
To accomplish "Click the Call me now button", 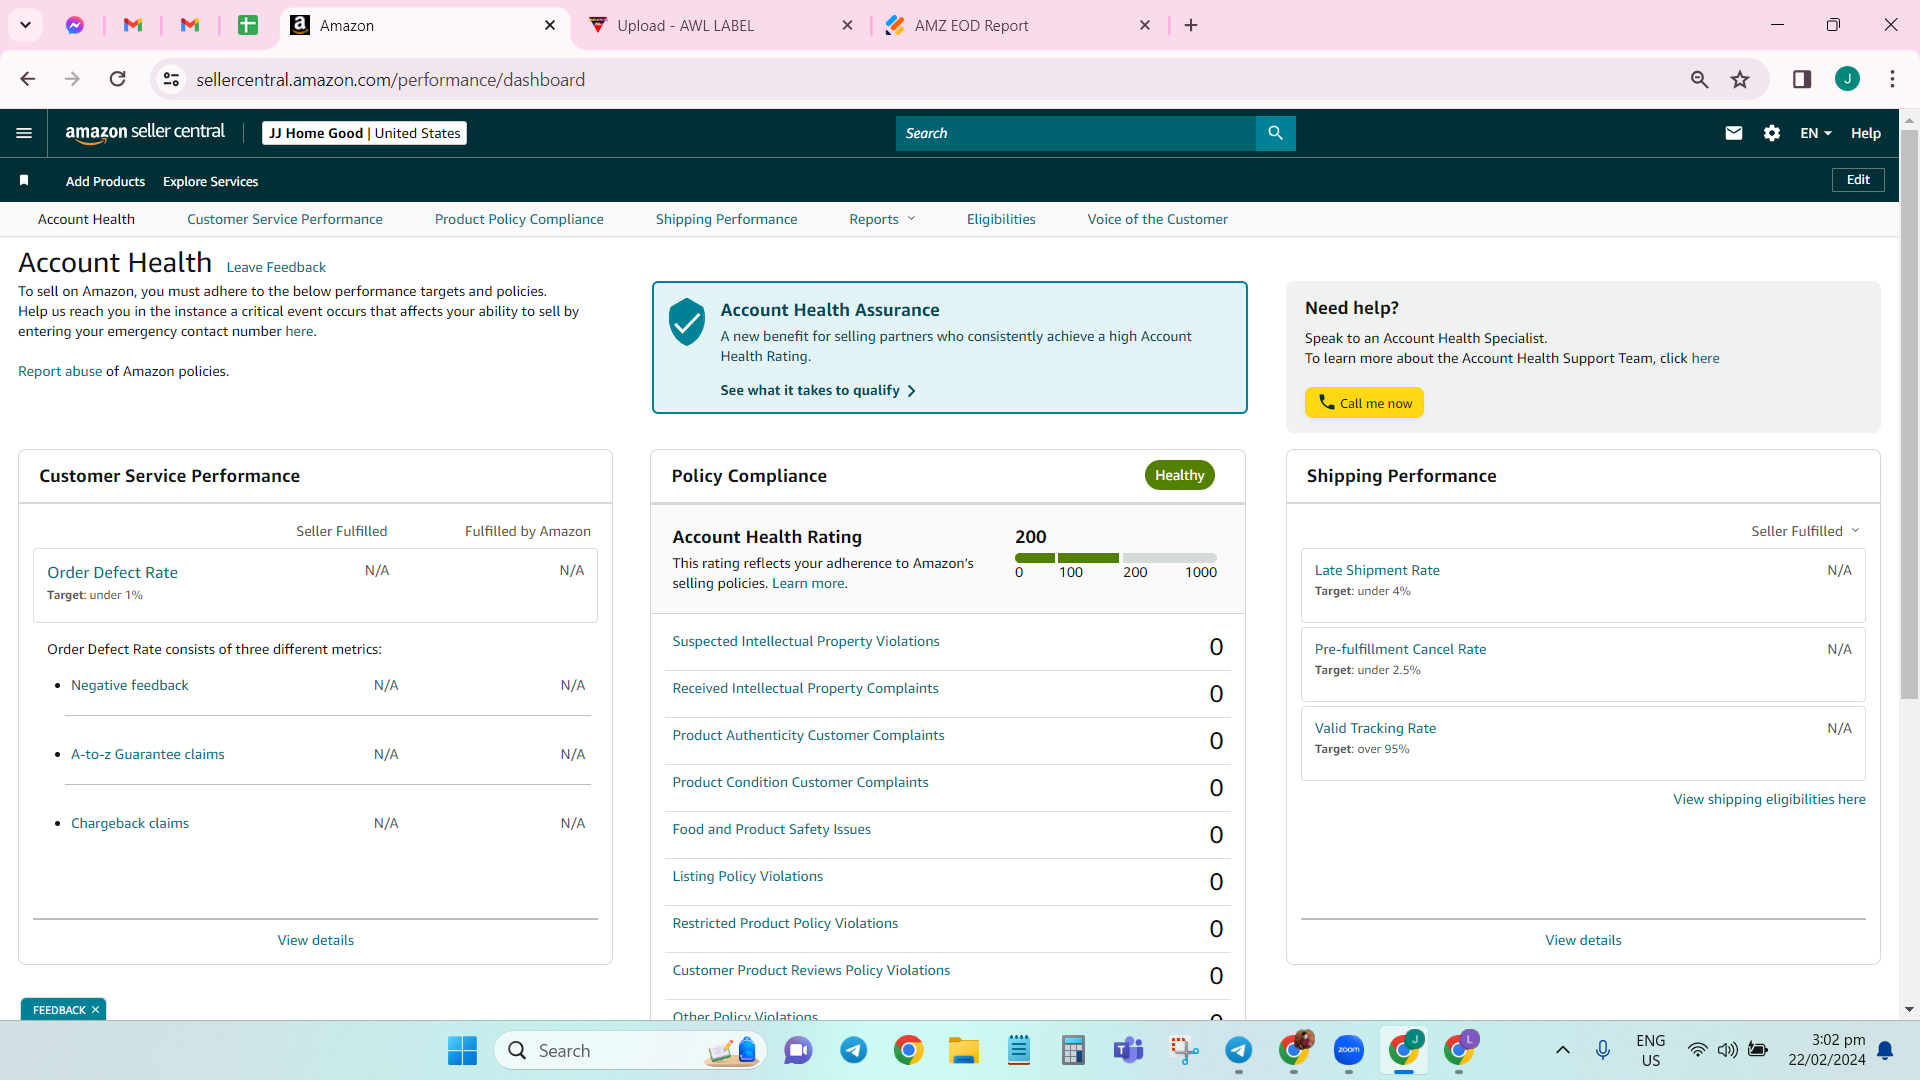I will pos(1364,403).
